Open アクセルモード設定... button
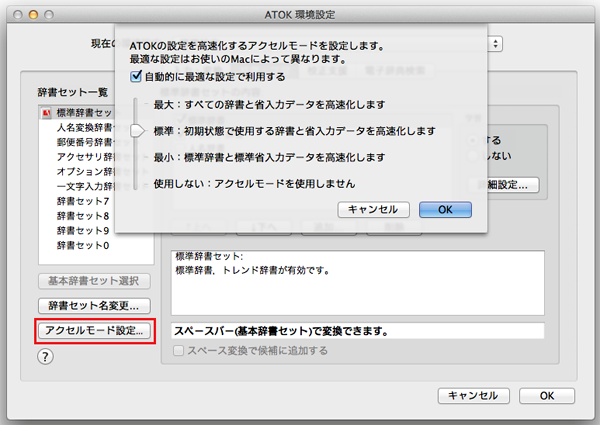Image resolution: width=600 pixels, height=425 pixels. point(94,330)
